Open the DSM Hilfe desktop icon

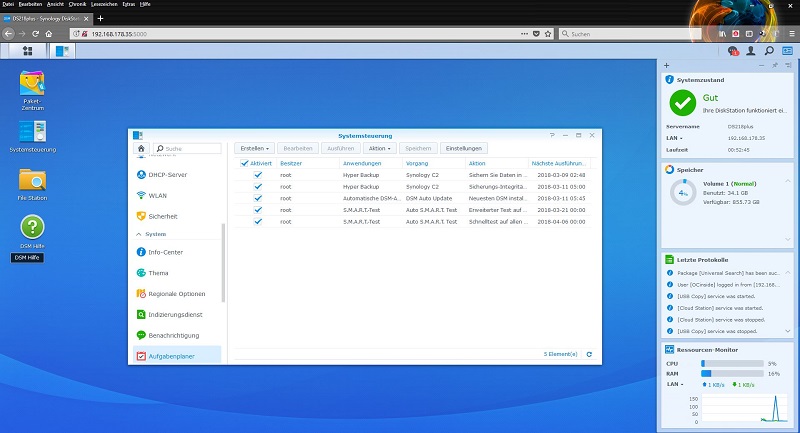[x=32, y=227]
